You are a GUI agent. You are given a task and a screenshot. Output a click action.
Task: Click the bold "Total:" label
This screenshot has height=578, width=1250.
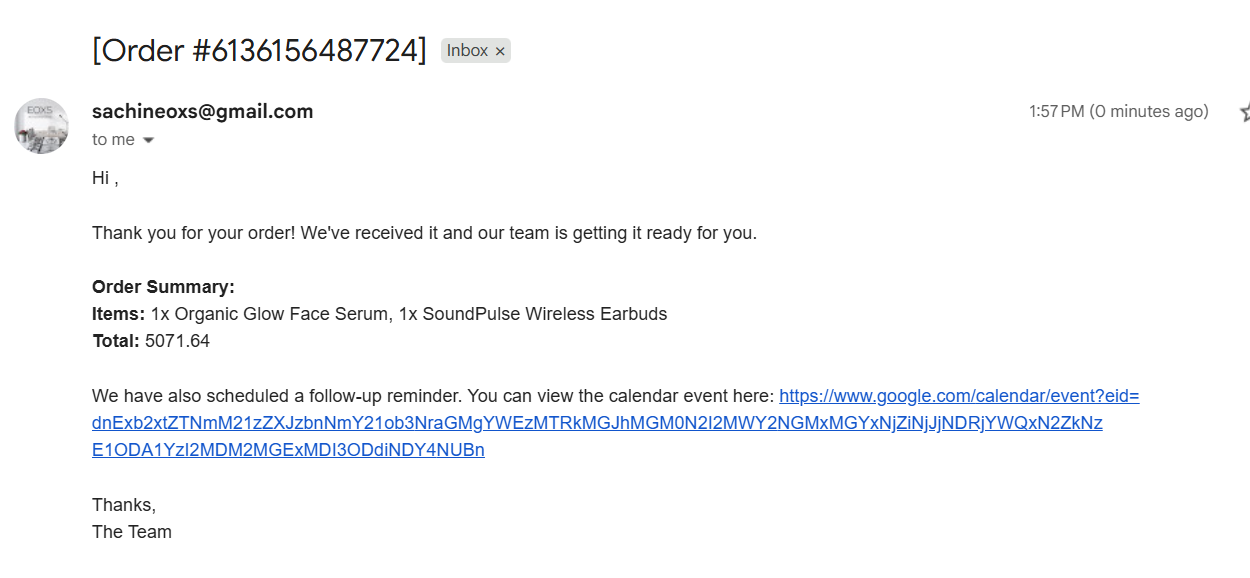(x=115, y=341)
